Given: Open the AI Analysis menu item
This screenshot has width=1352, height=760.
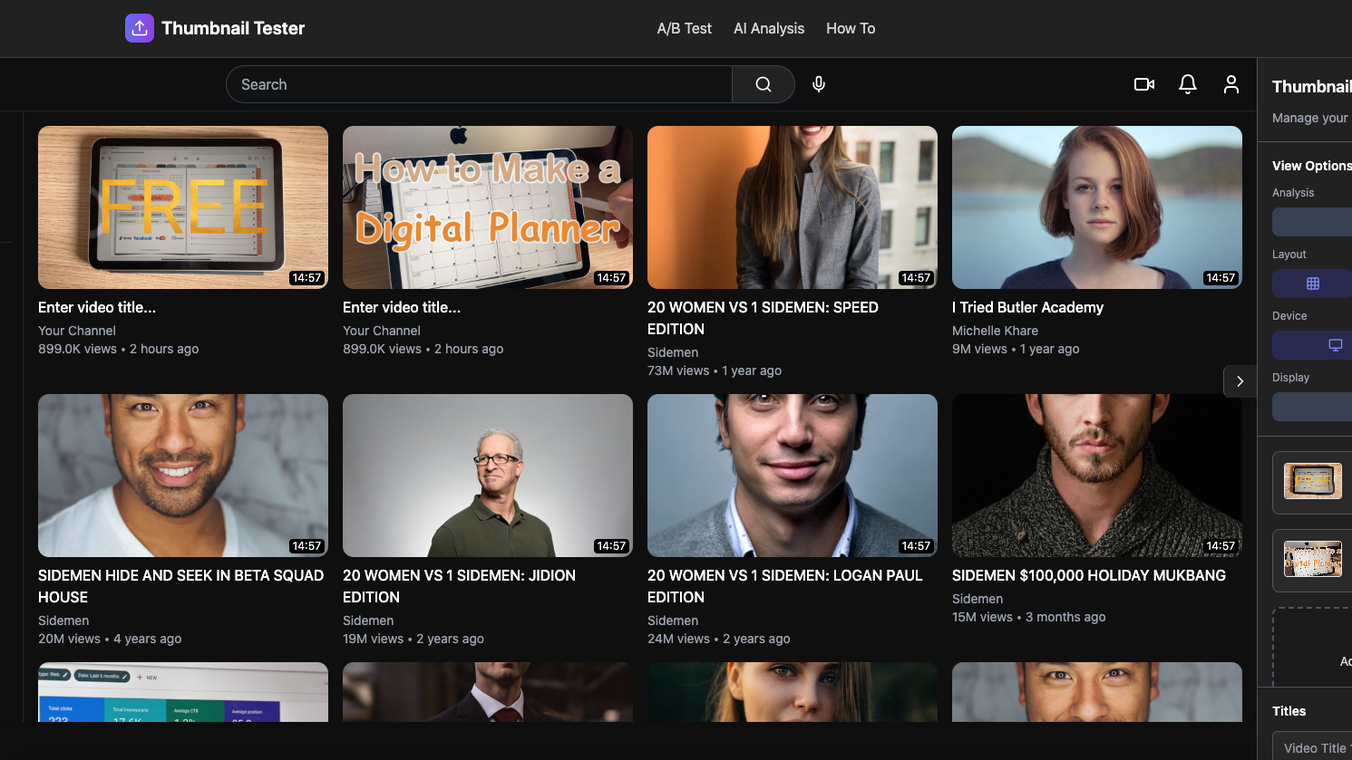Looking at the screenshot, I should (x=769, y=28).
